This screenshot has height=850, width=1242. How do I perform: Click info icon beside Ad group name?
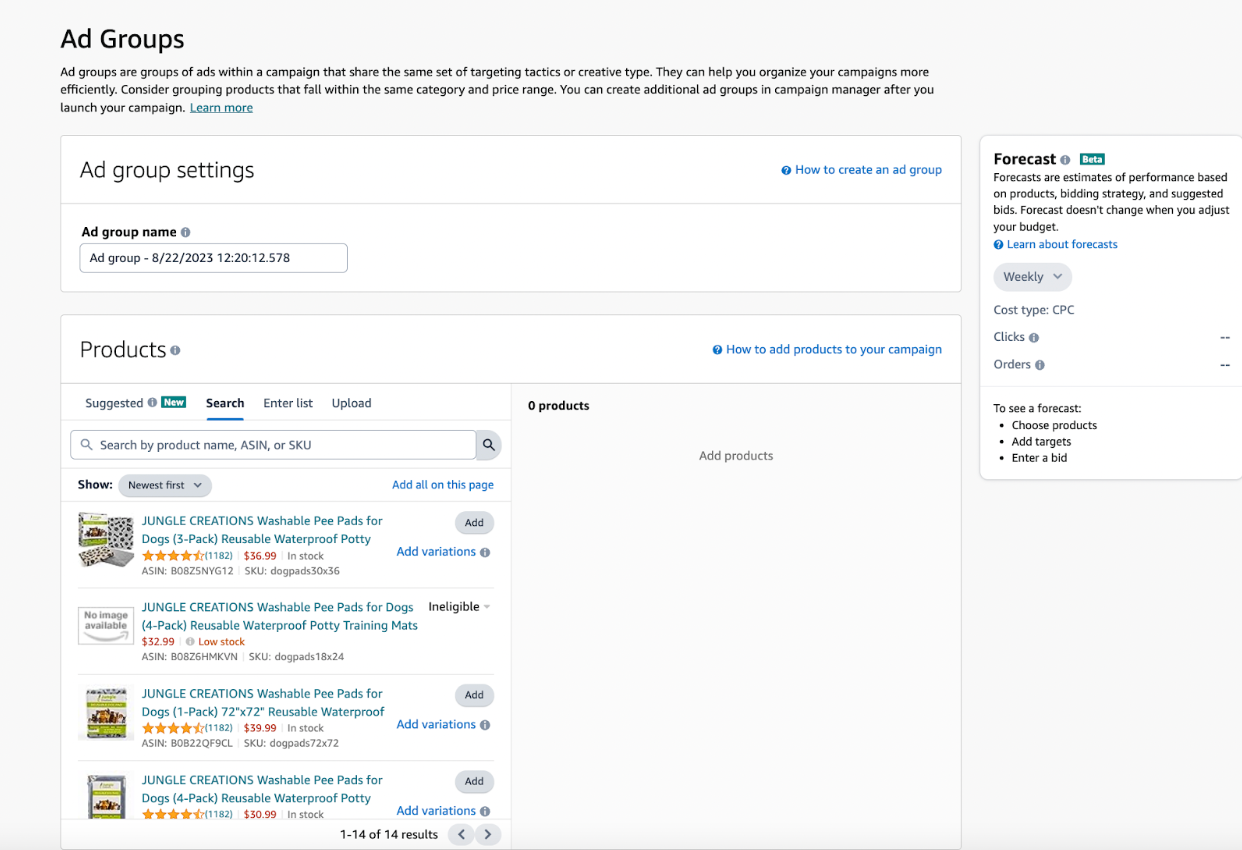[186, 232]
